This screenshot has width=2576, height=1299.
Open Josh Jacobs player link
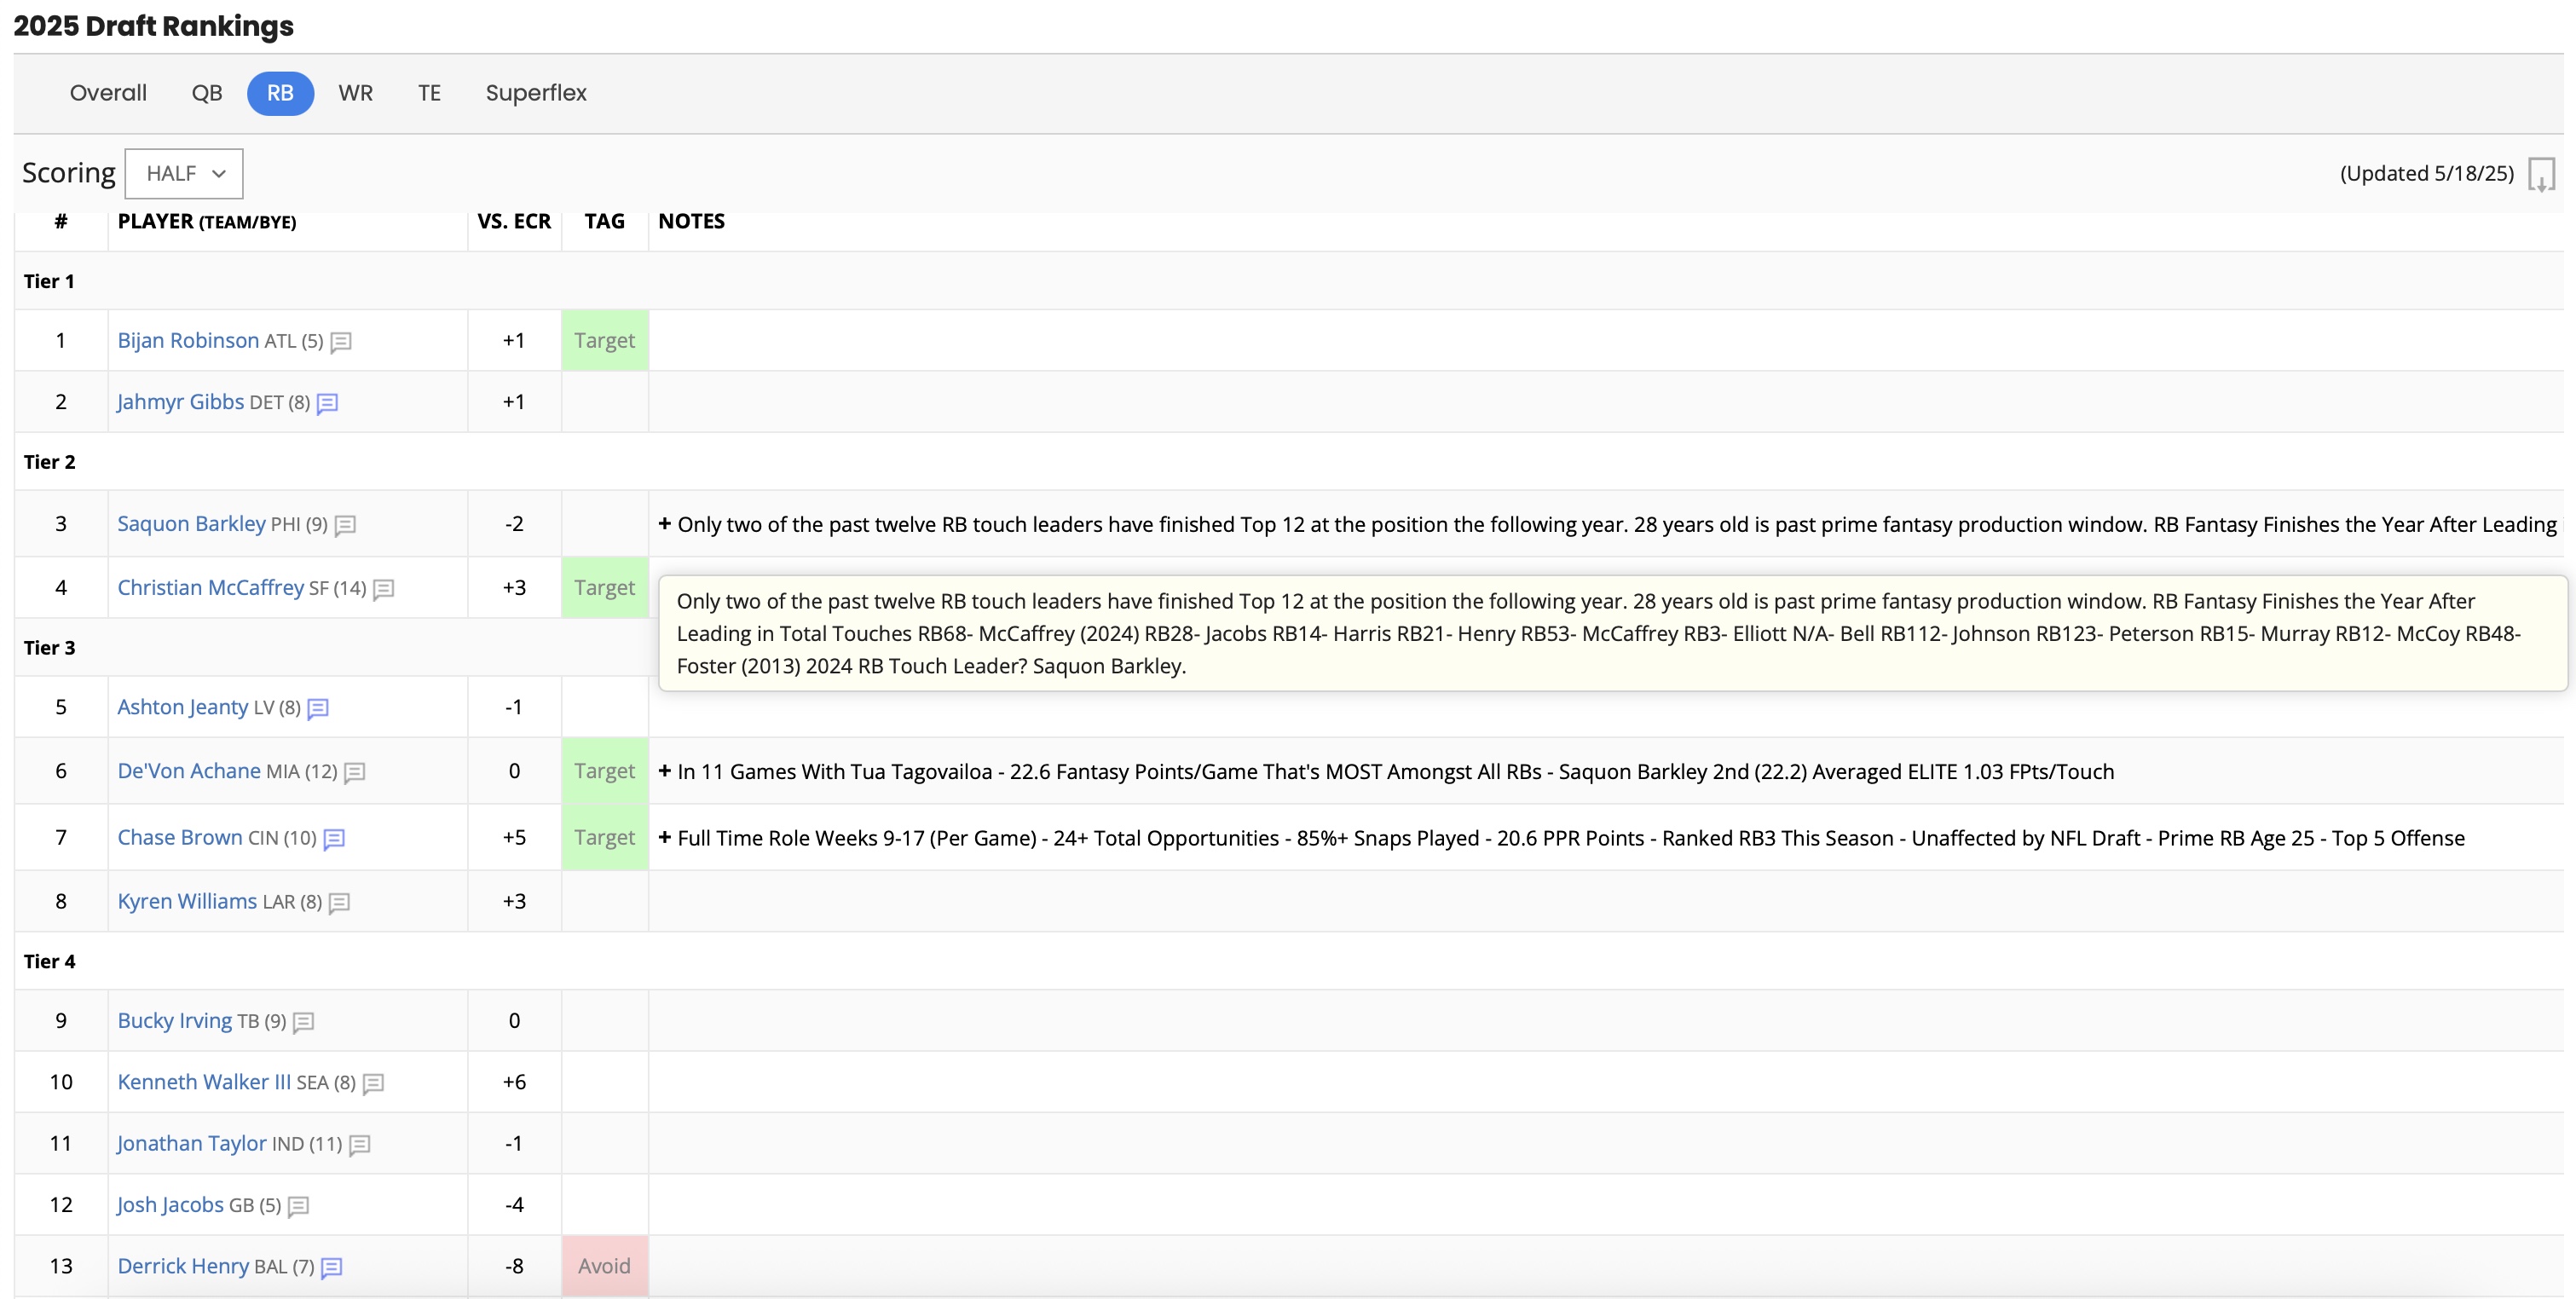pos(170,1204)
